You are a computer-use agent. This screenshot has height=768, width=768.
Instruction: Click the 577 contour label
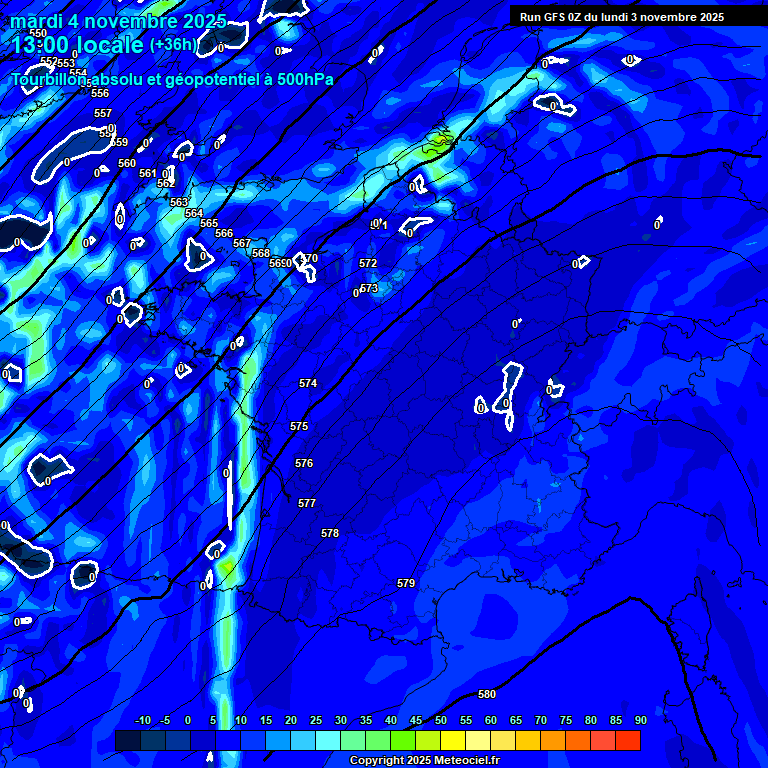coord(307,503)
